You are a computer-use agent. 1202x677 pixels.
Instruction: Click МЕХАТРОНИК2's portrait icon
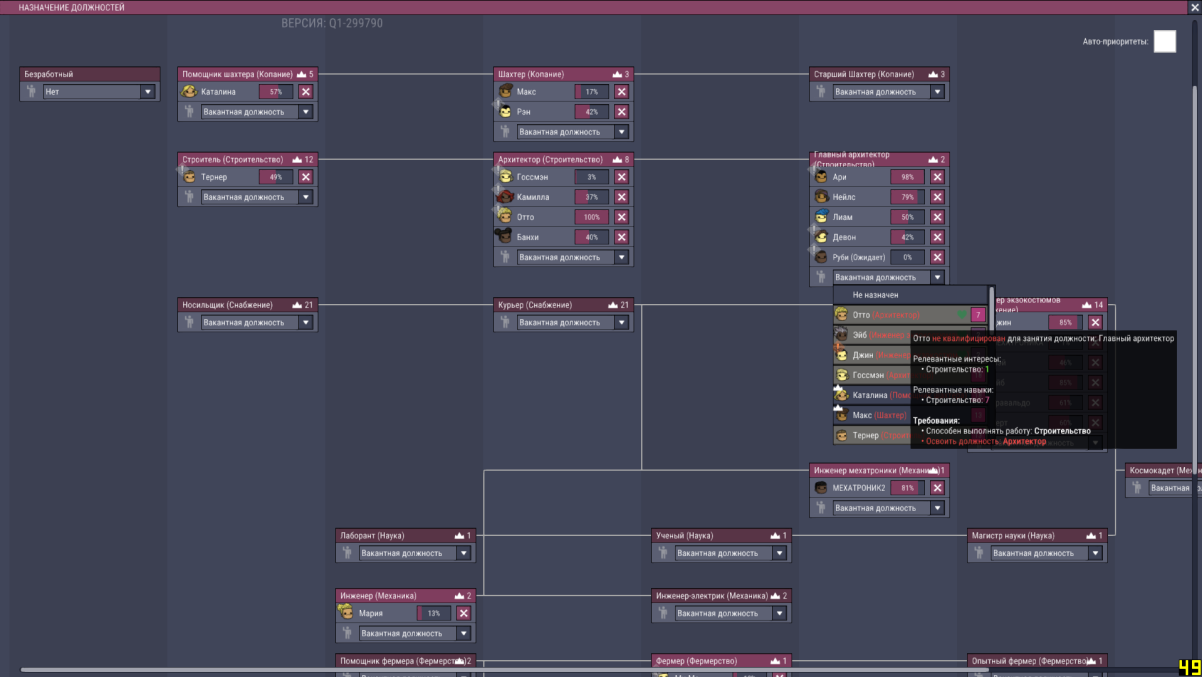point(821,488)
